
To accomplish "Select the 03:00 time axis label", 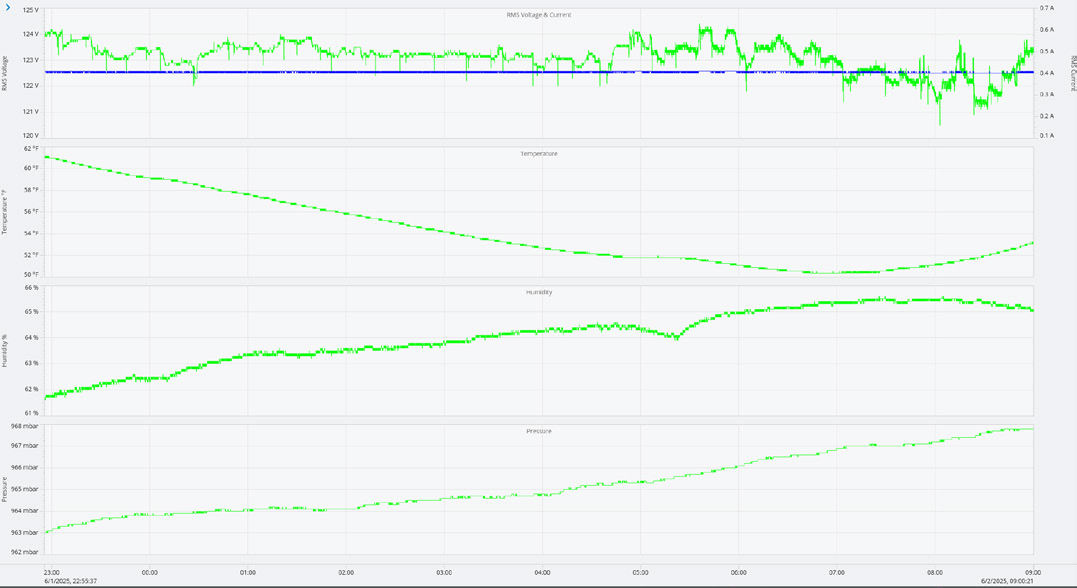I will [444, 573].
